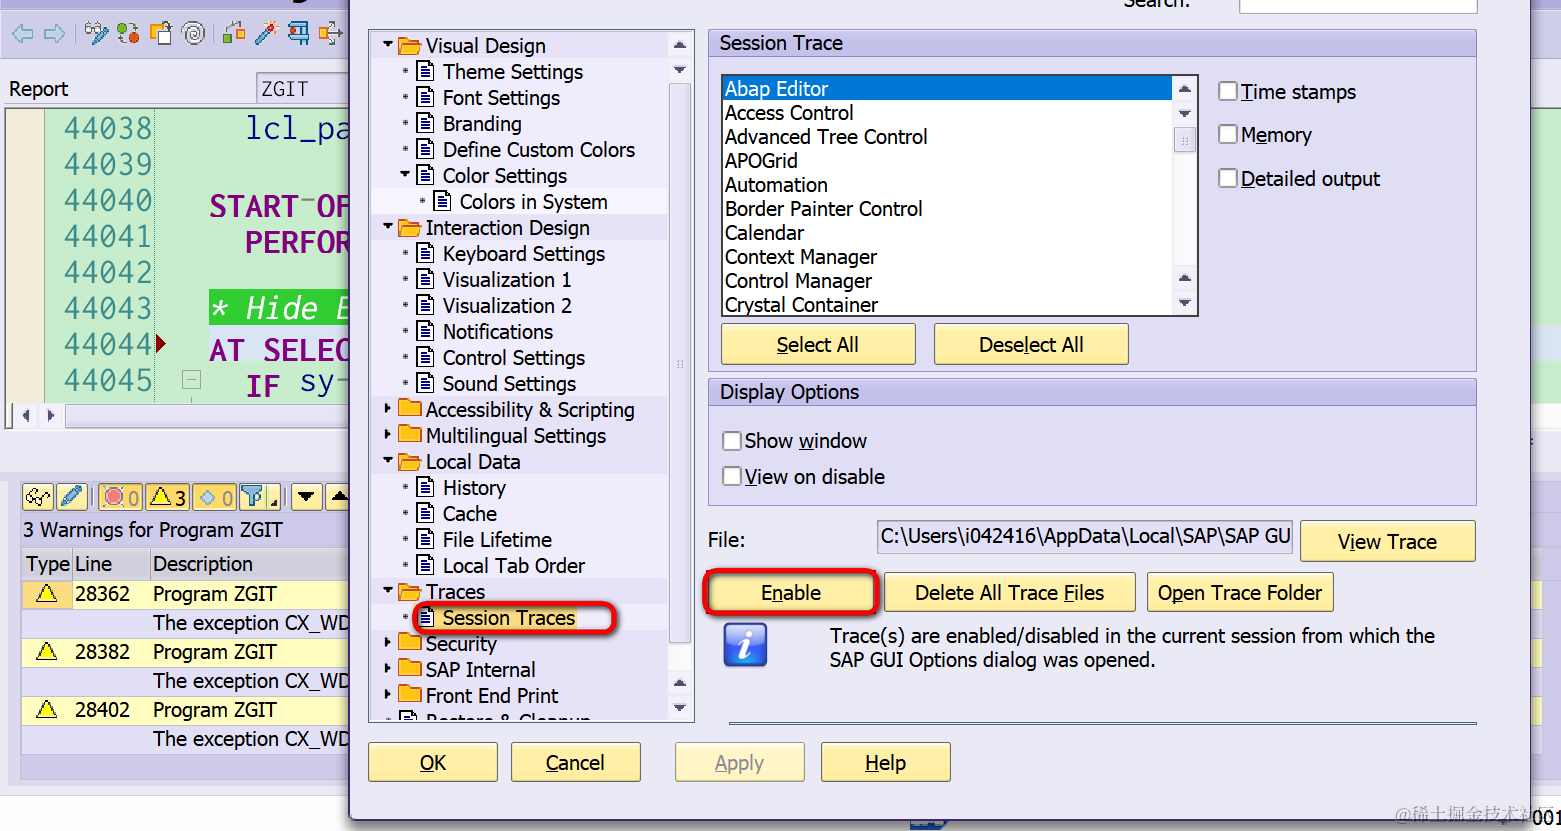Collapse the Local Data tree node
Image resolution: width=1561 pixels, height=831 pixels.
pyautogui.click(x=388, y=461)
